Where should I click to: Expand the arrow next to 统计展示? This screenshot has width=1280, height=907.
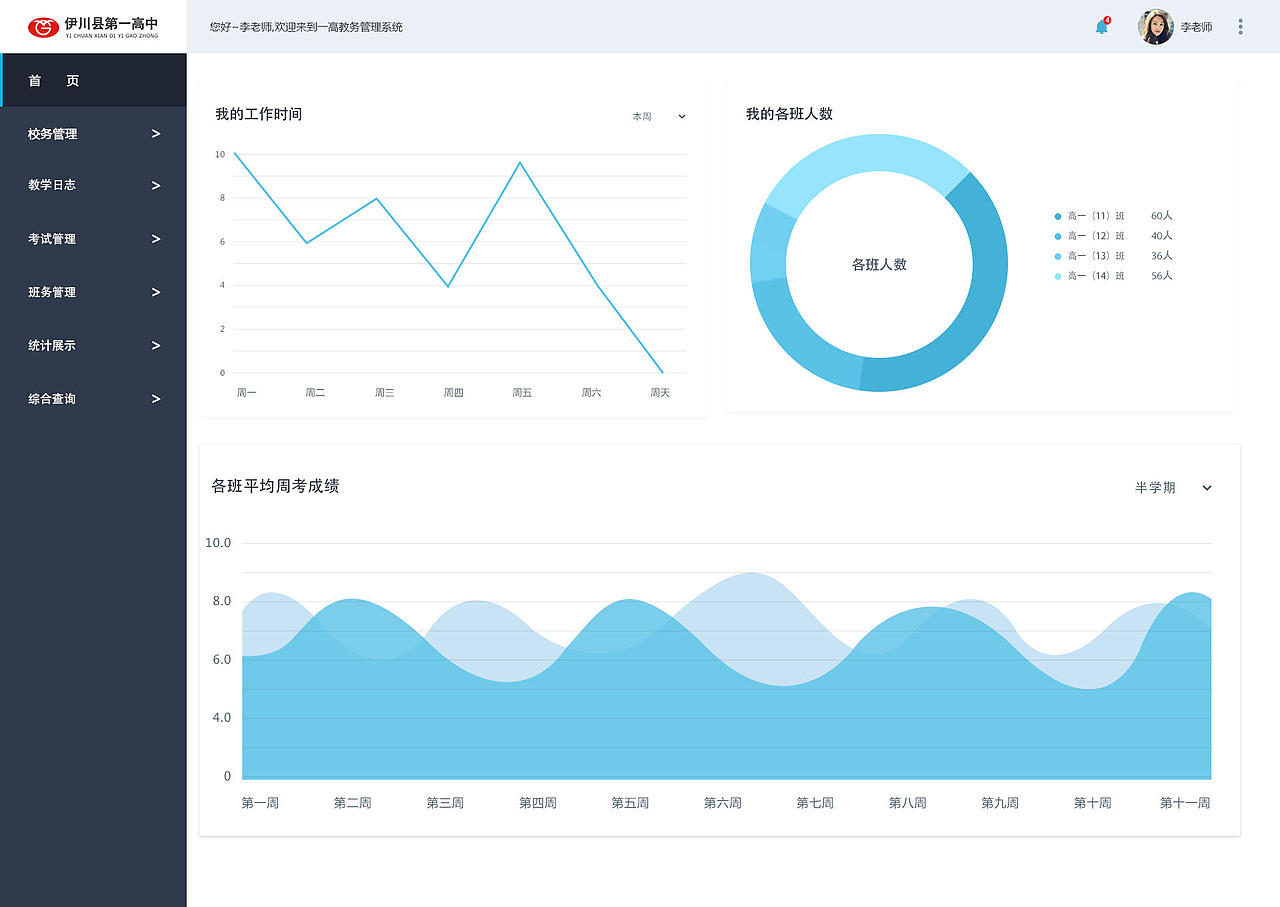[x=156, y=345]
